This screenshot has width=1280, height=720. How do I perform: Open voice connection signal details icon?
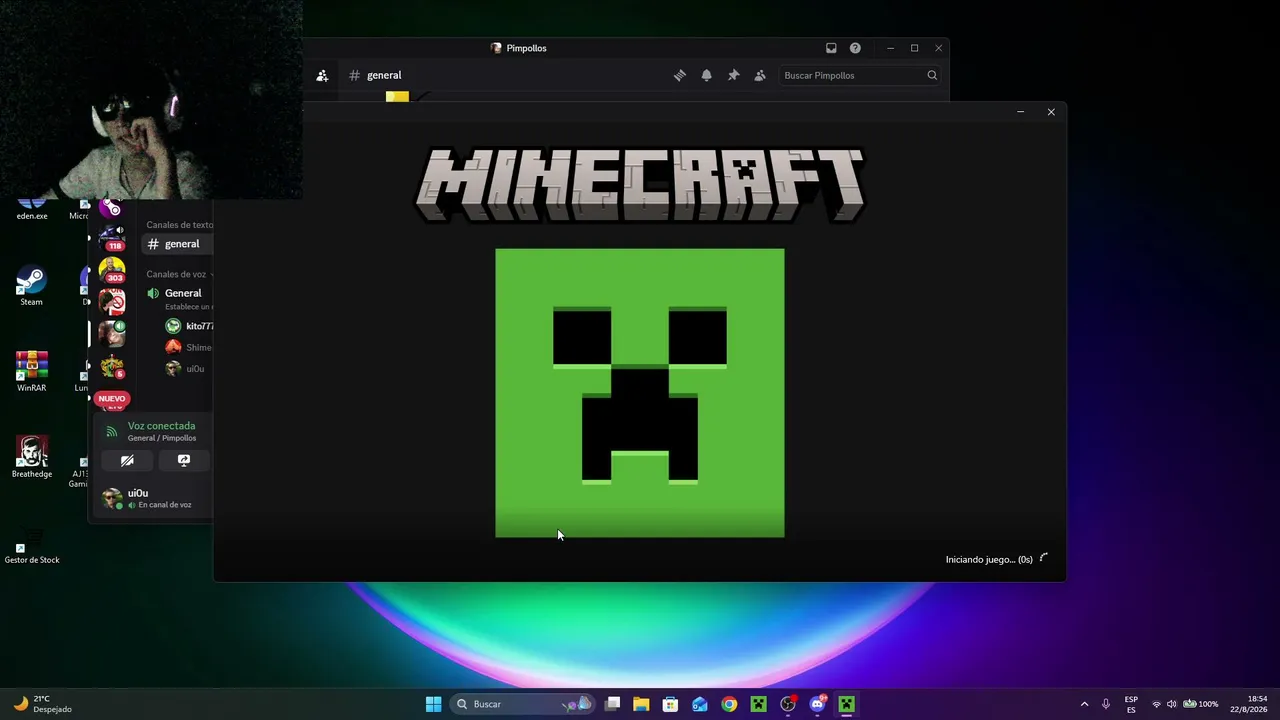(x=112, y=432)
